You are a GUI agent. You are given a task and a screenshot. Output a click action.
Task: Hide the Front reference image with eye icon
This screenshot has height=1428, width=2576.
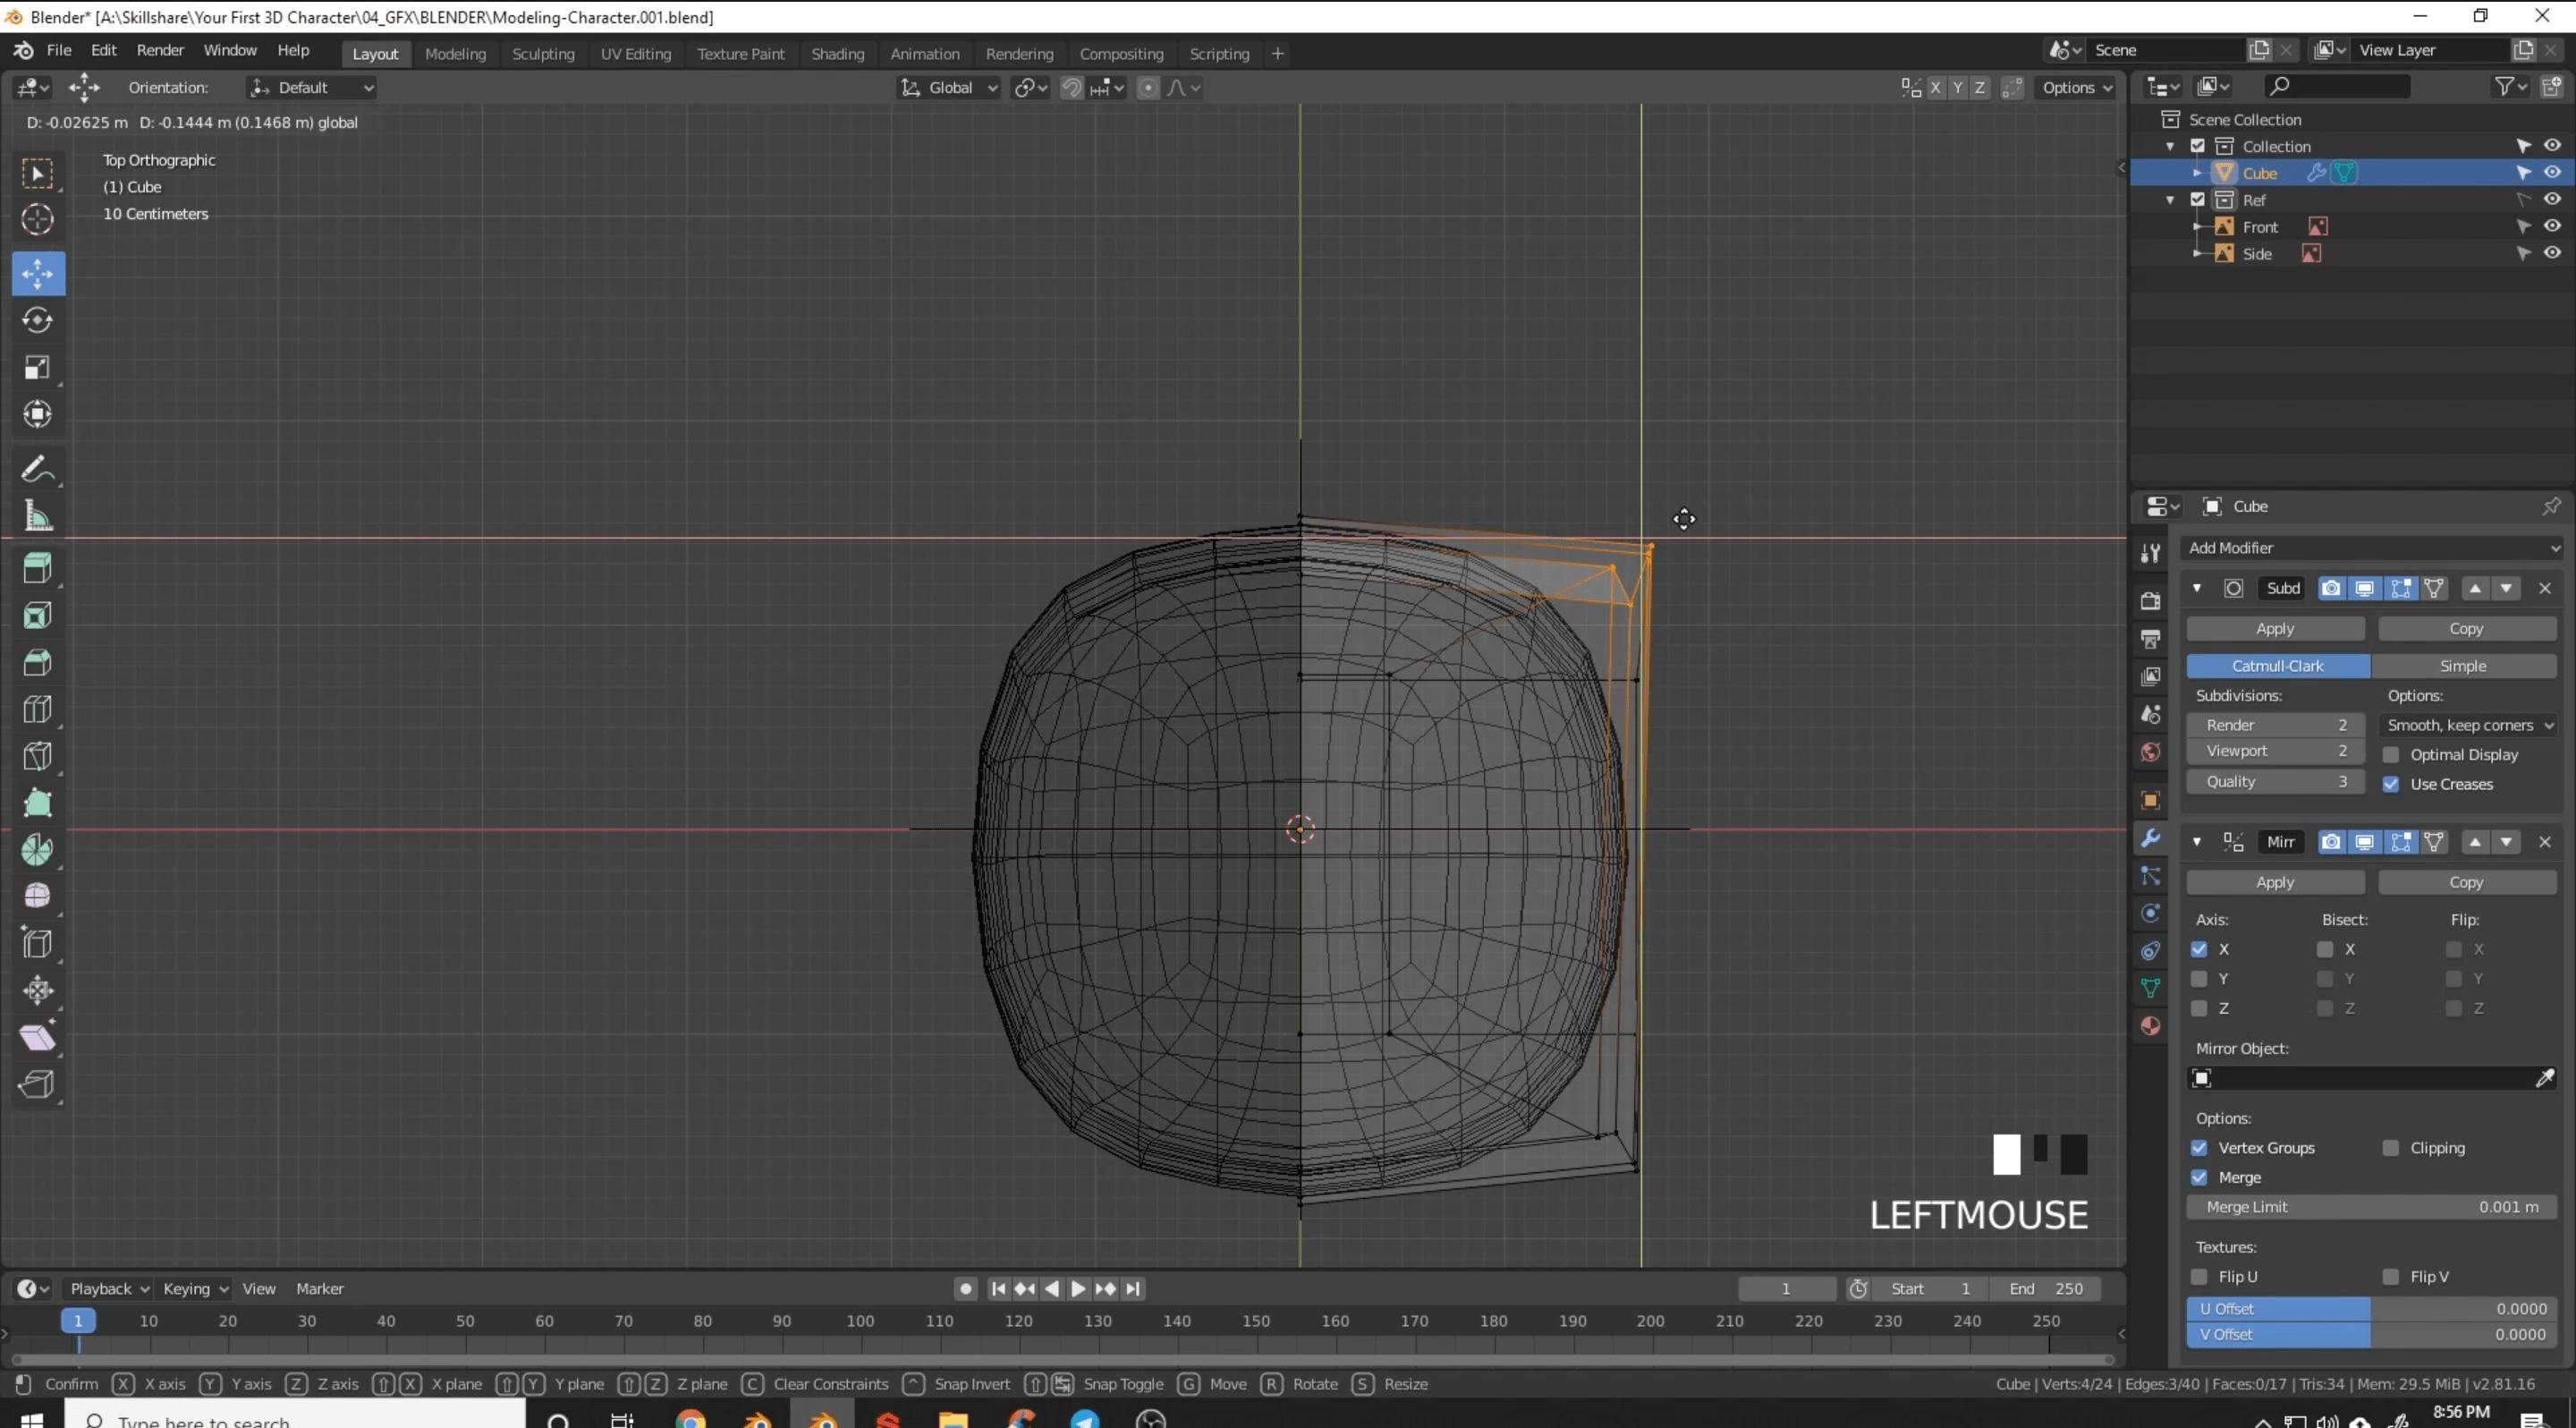[2552, 226]
